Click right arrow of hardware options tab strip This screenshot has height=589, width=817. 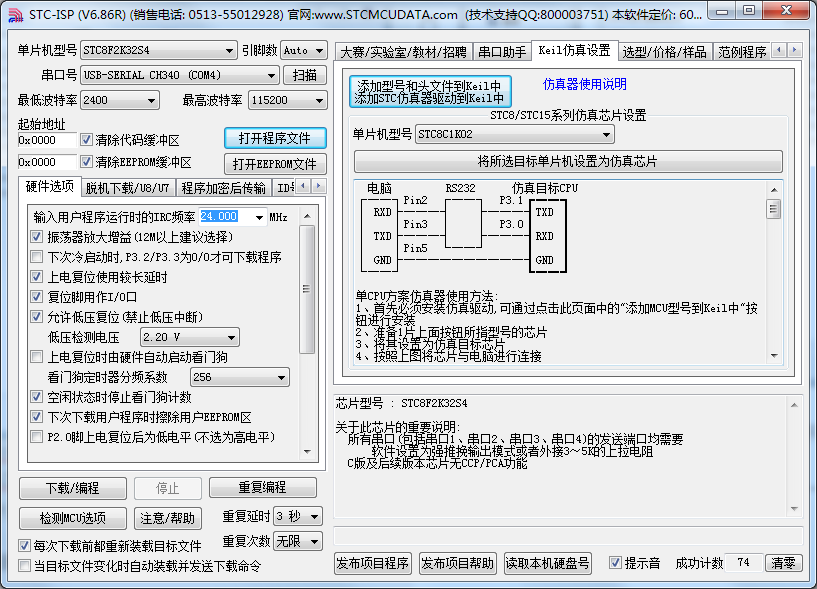[319, 186]
